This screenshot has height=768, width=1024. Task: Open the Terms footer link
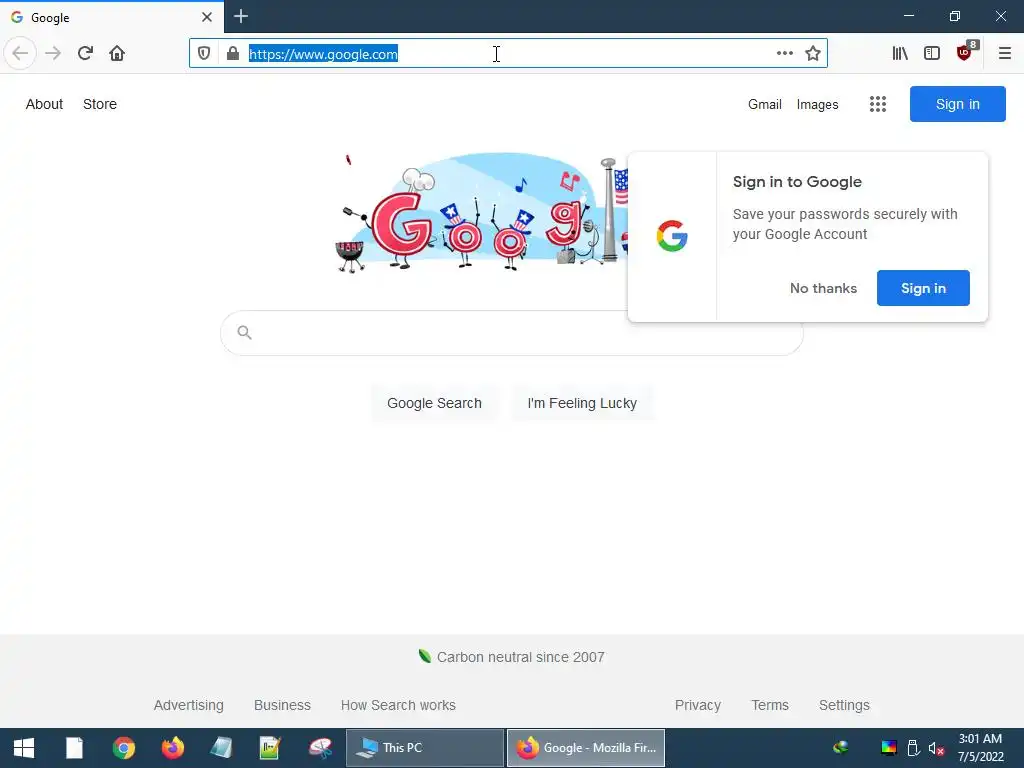770,705
